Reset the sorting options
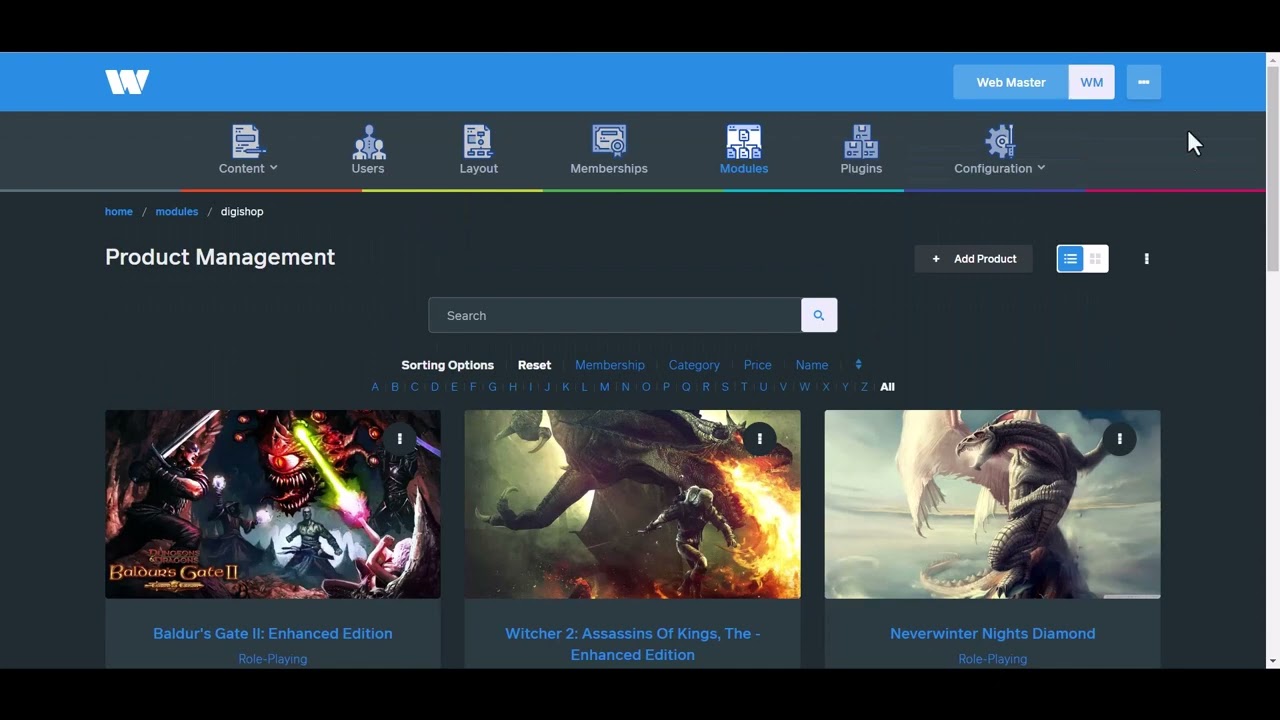The image size is (1280, 720). pos(534,365)
